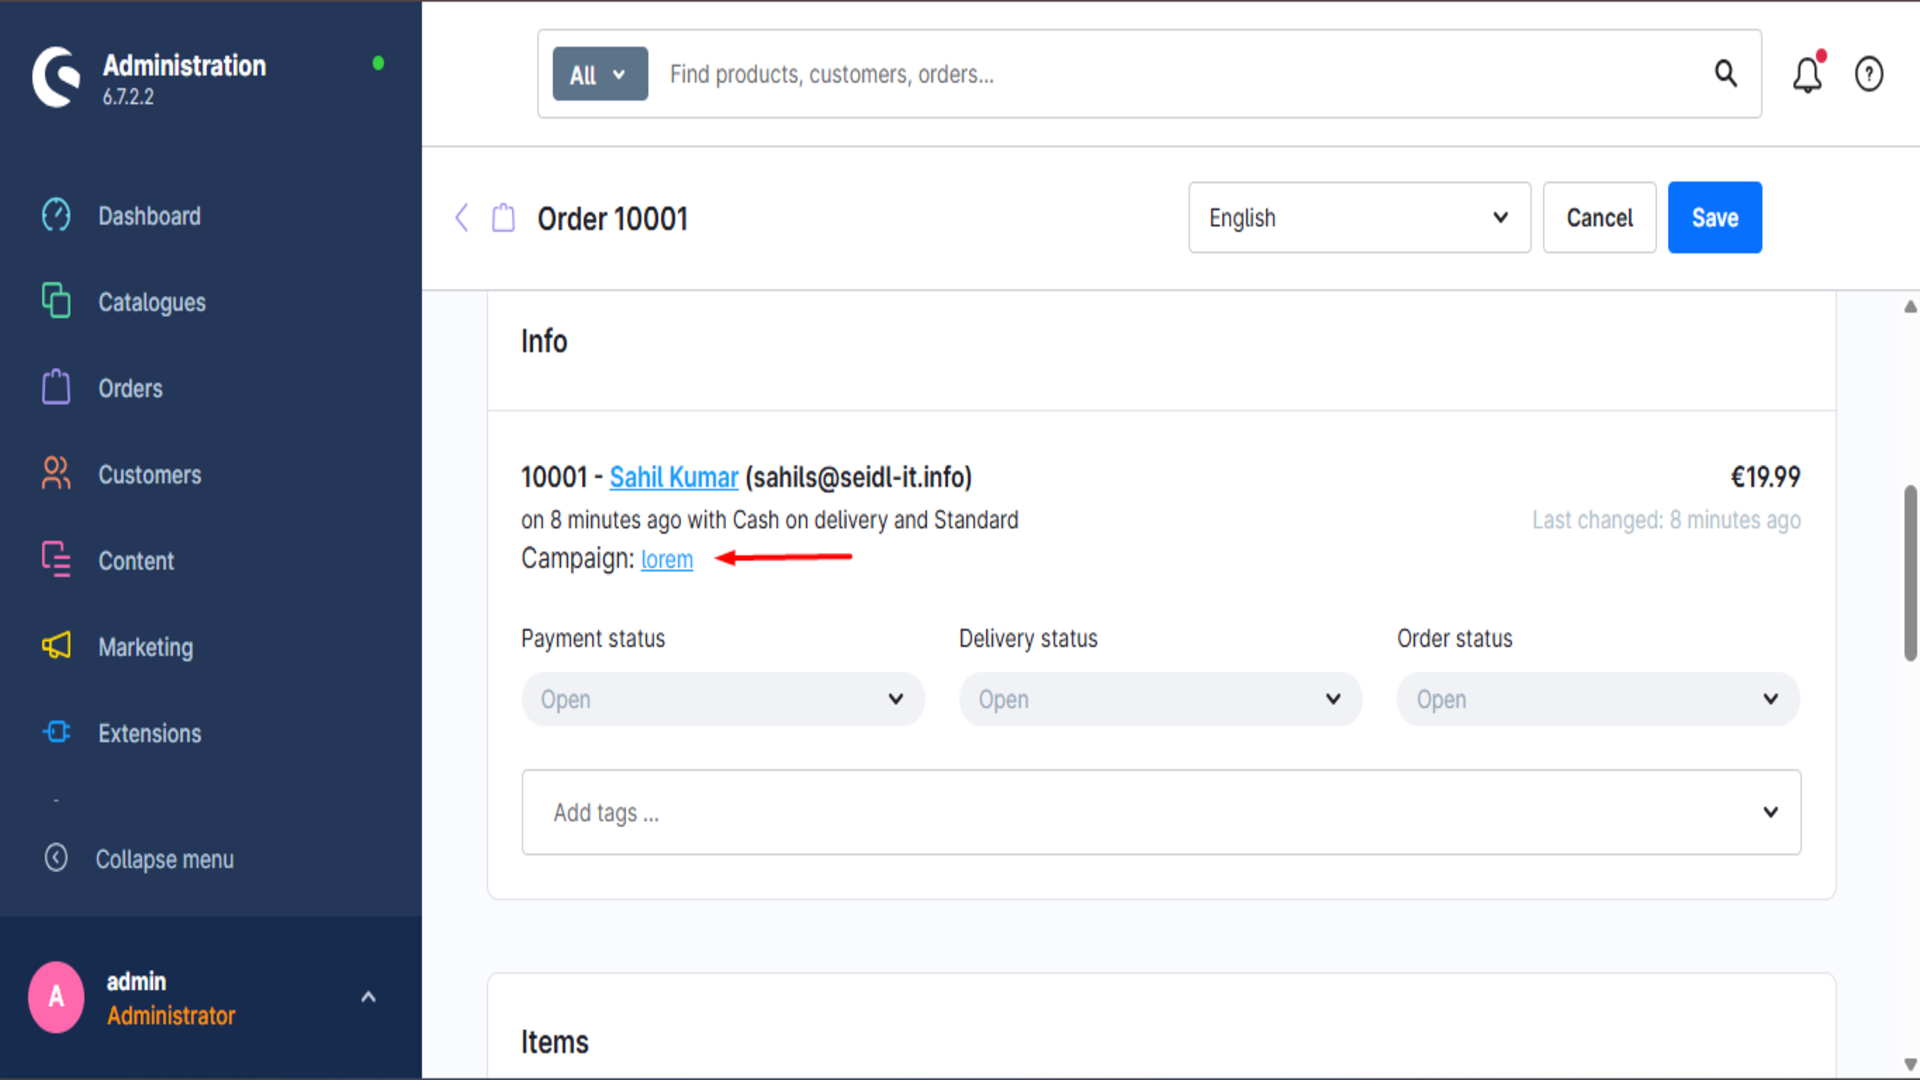
Task: Expand the admin user menu chevron
Action: tap(368, 997)
